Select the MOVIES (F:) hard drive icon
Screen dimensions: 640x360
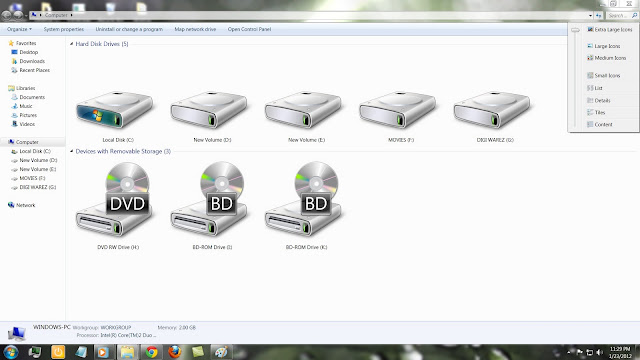pyautogui.click(x=398, y=109)
